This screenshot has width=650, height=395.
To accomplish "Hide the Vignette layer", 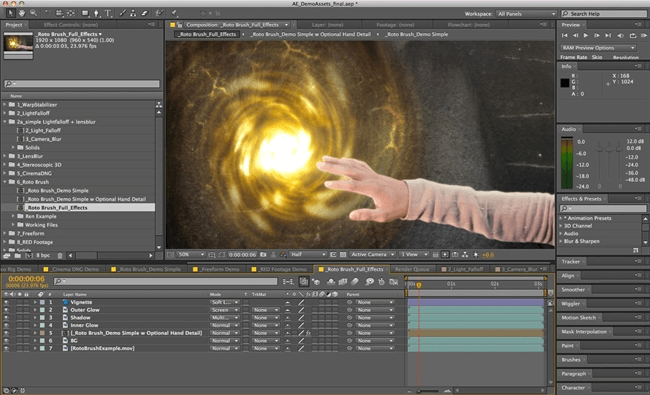I will (6, 302).
